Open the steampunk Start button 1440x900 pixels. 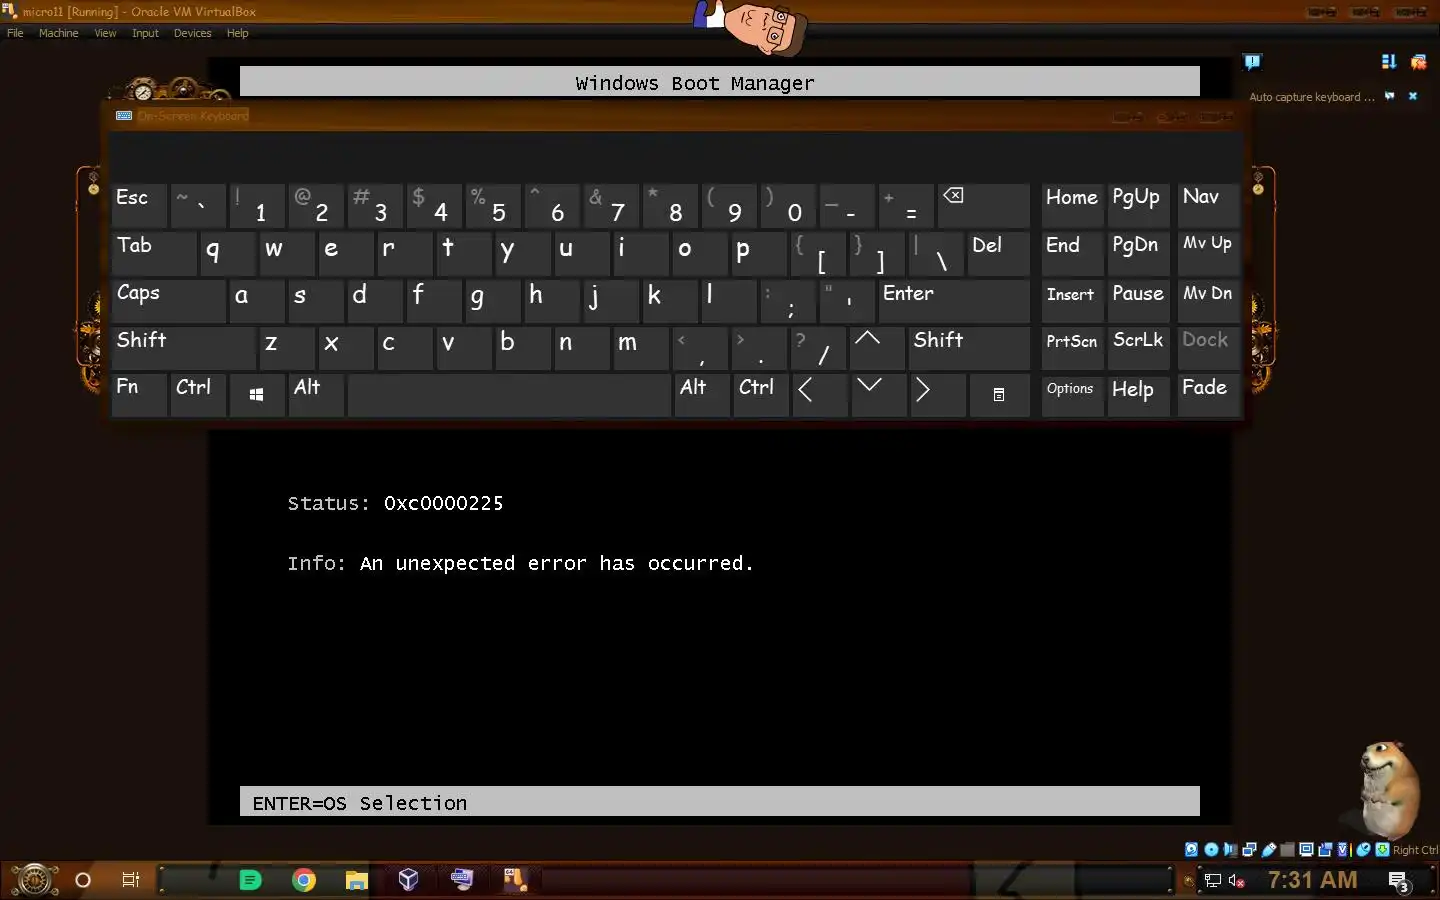[34, 880]
